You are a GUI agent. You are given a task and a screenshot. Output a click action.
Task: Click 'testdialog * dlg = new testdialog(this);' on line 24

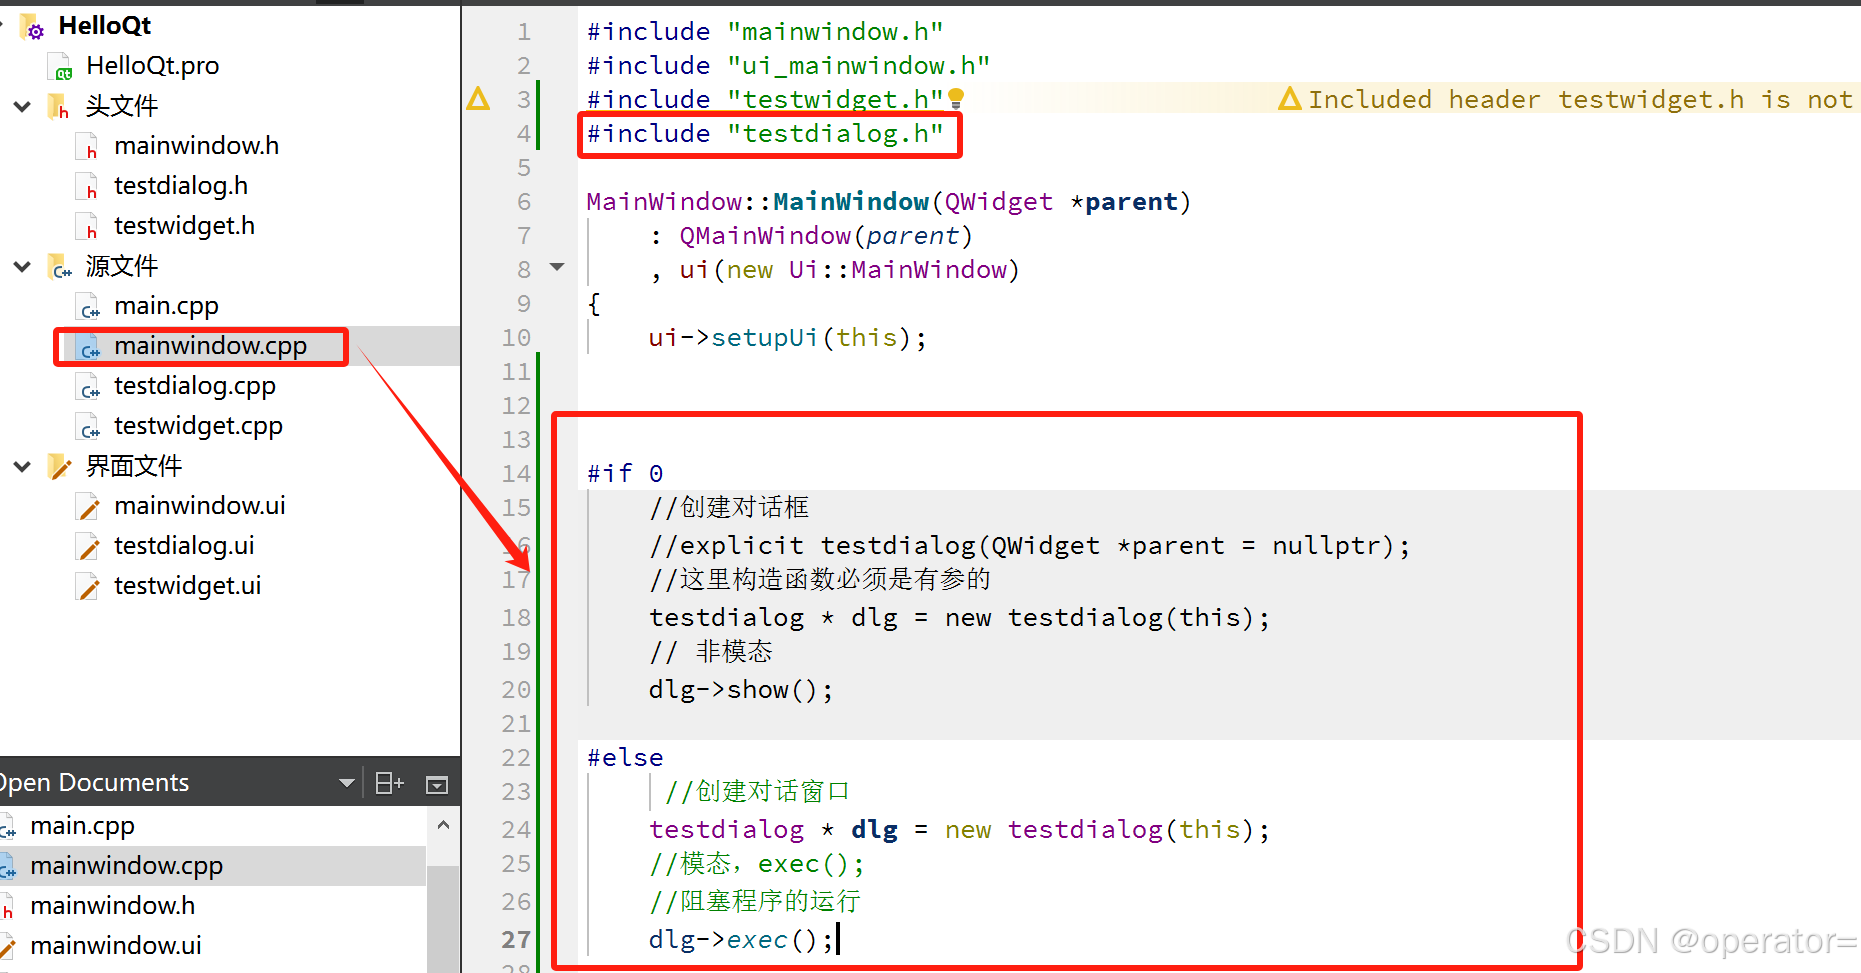tap(959, 830)
